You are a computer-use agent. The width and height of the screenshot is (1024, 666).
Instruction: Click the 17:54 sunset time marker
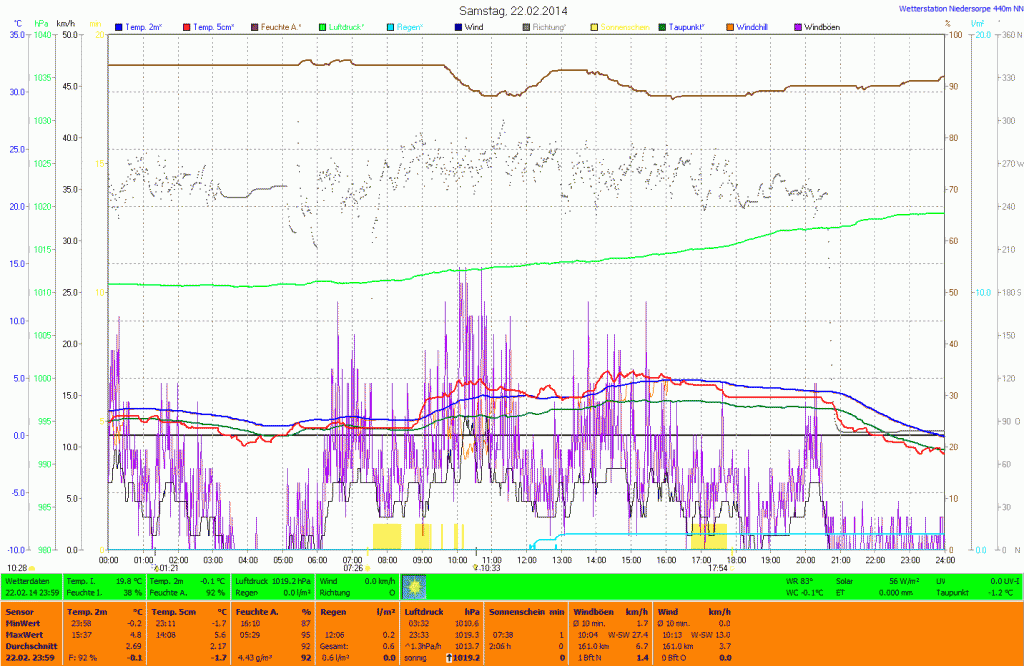tap(717, 568)
